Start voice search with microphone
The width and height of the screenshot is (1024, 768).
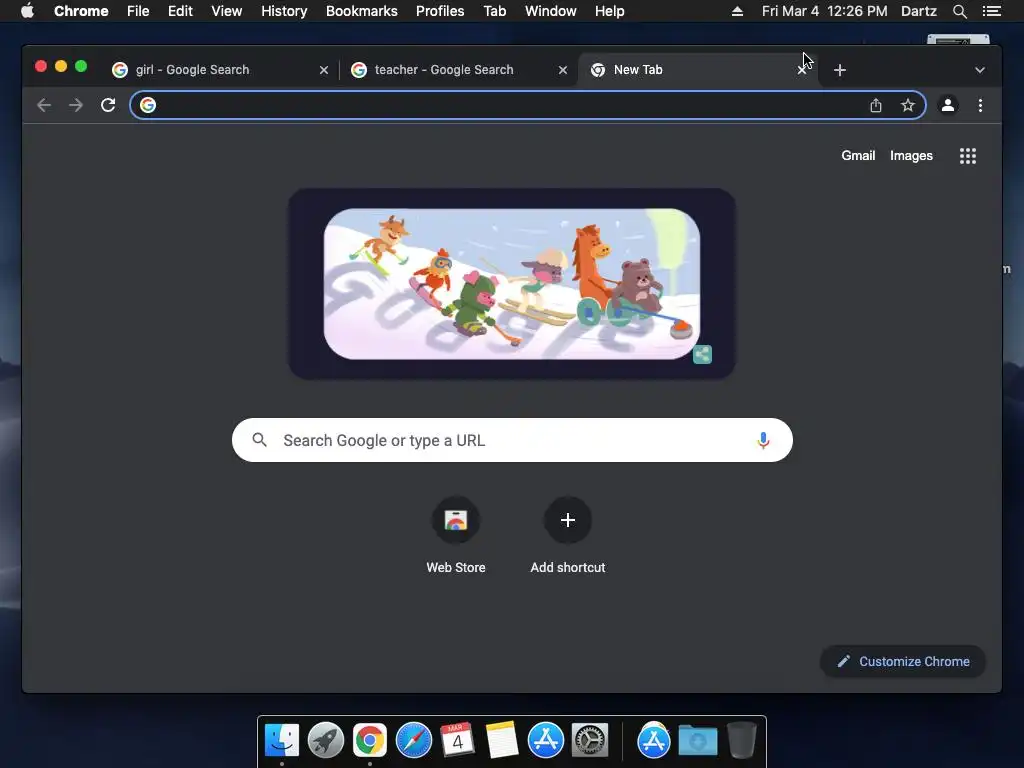(x=763, y=440)
